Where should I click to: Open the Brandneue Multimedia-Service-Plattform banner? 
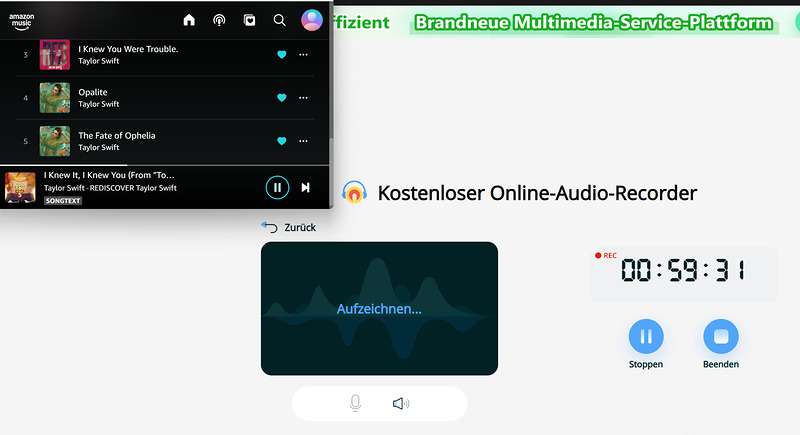(x=594, y=23)
